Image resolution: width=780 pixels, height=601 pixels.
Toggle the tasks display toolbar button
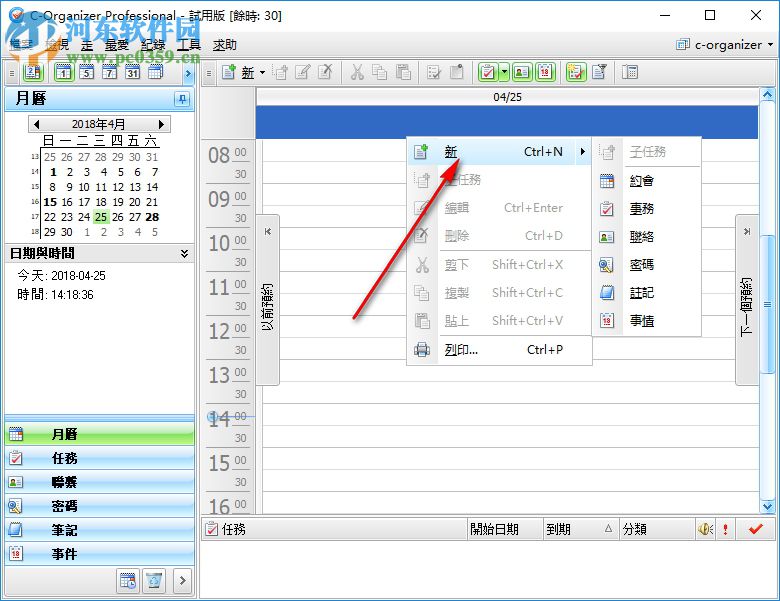tap(488, 73)
